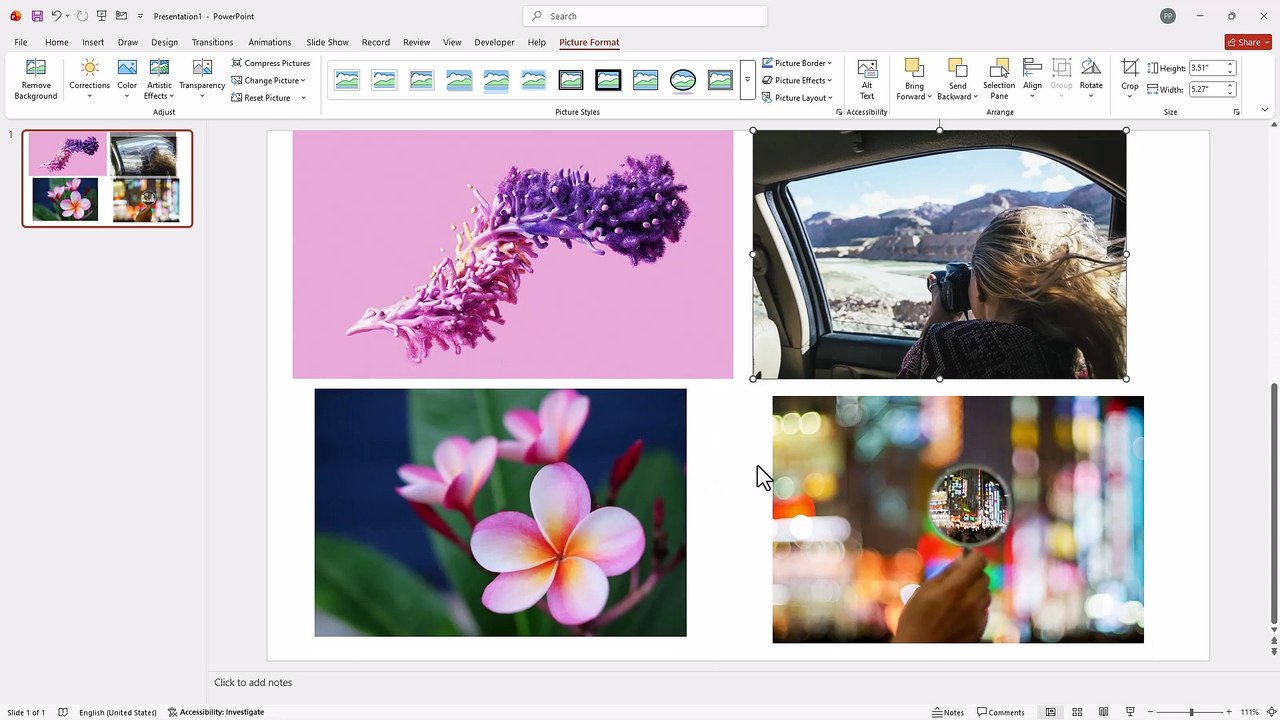The width and height of the screenshot is (1280, 720).
Task: Open the Align objects menu
Action: [1032, 79]
